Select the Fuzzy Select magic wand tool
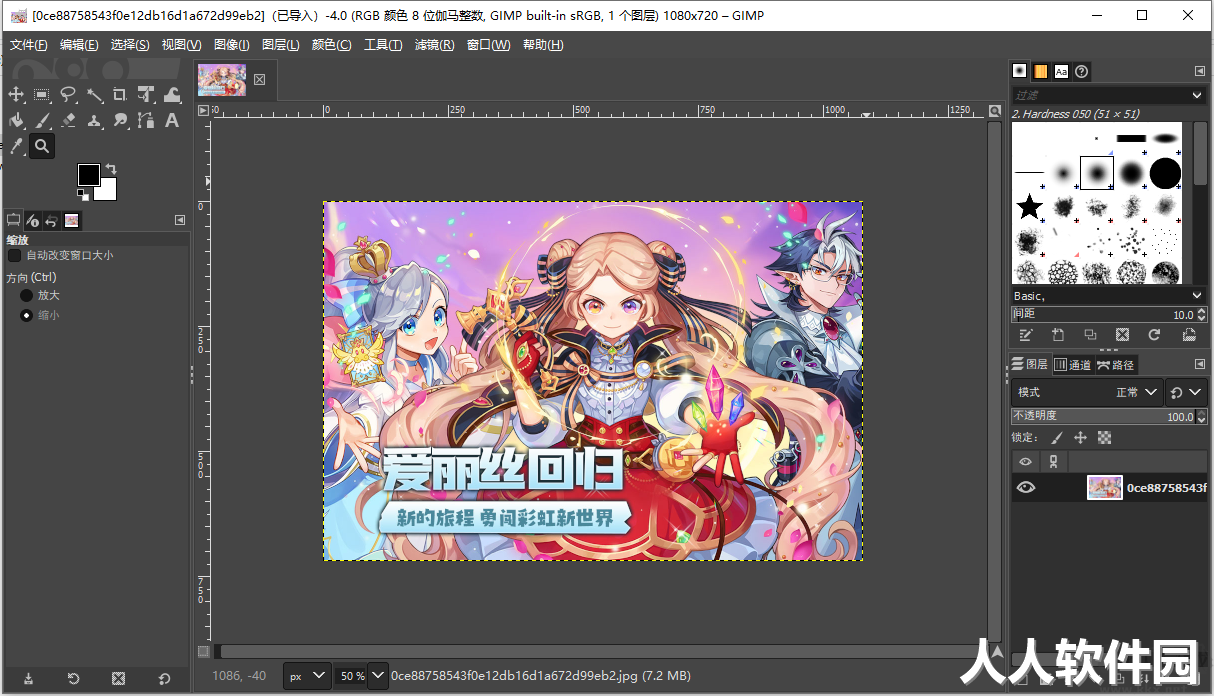 94,95
